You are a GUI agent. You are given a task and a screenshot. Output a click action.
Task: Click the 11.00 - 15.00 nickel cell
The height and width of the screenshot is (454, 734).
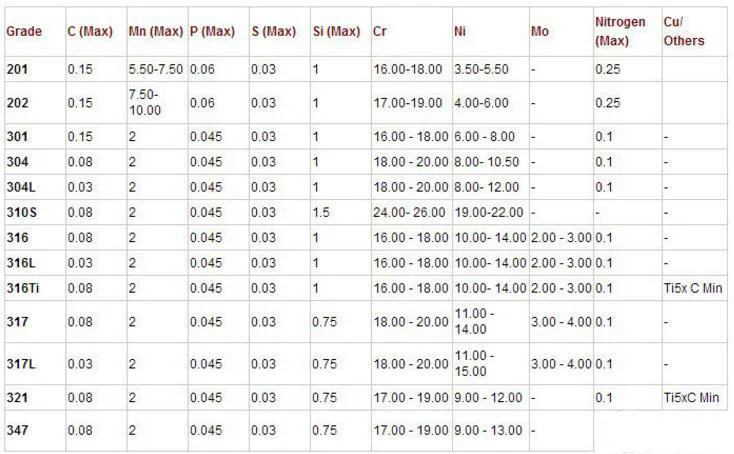[x=475, y=363]
